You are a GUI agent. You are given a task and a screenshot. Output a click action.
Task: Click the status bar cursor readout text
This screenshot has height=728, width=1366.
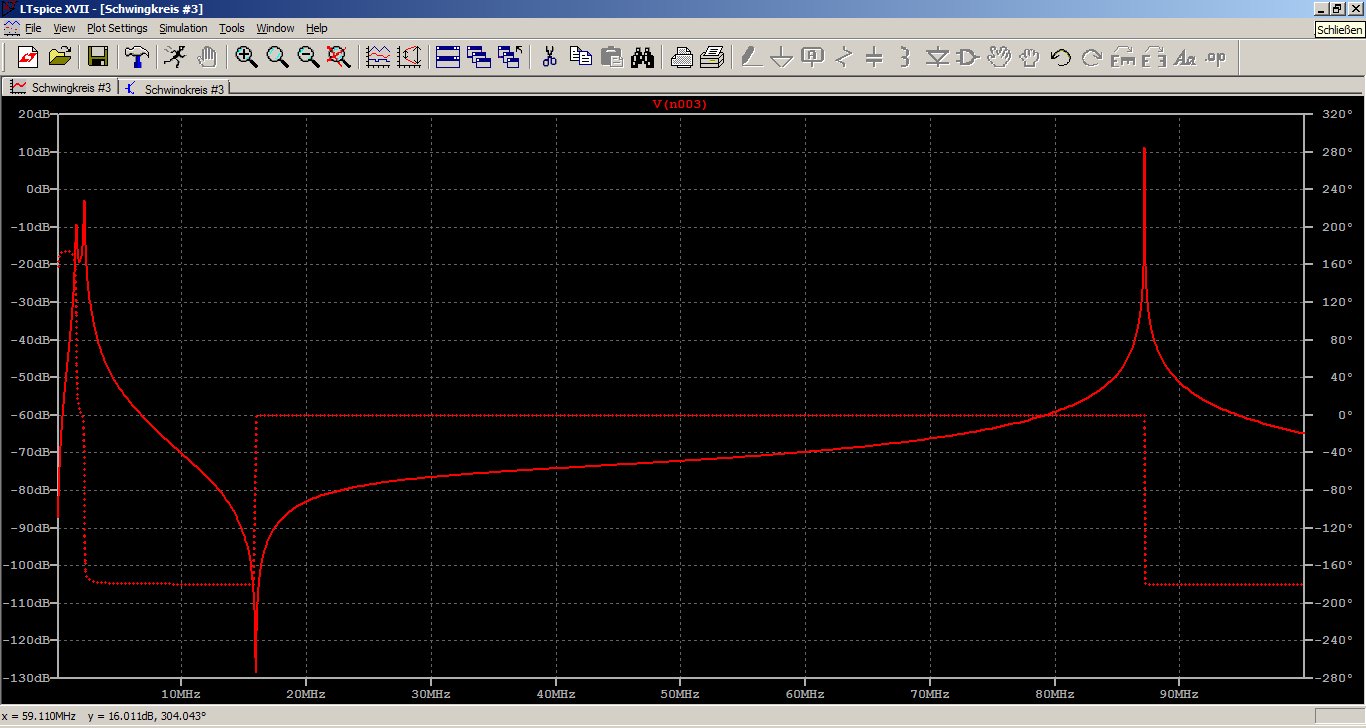[106, 716]
